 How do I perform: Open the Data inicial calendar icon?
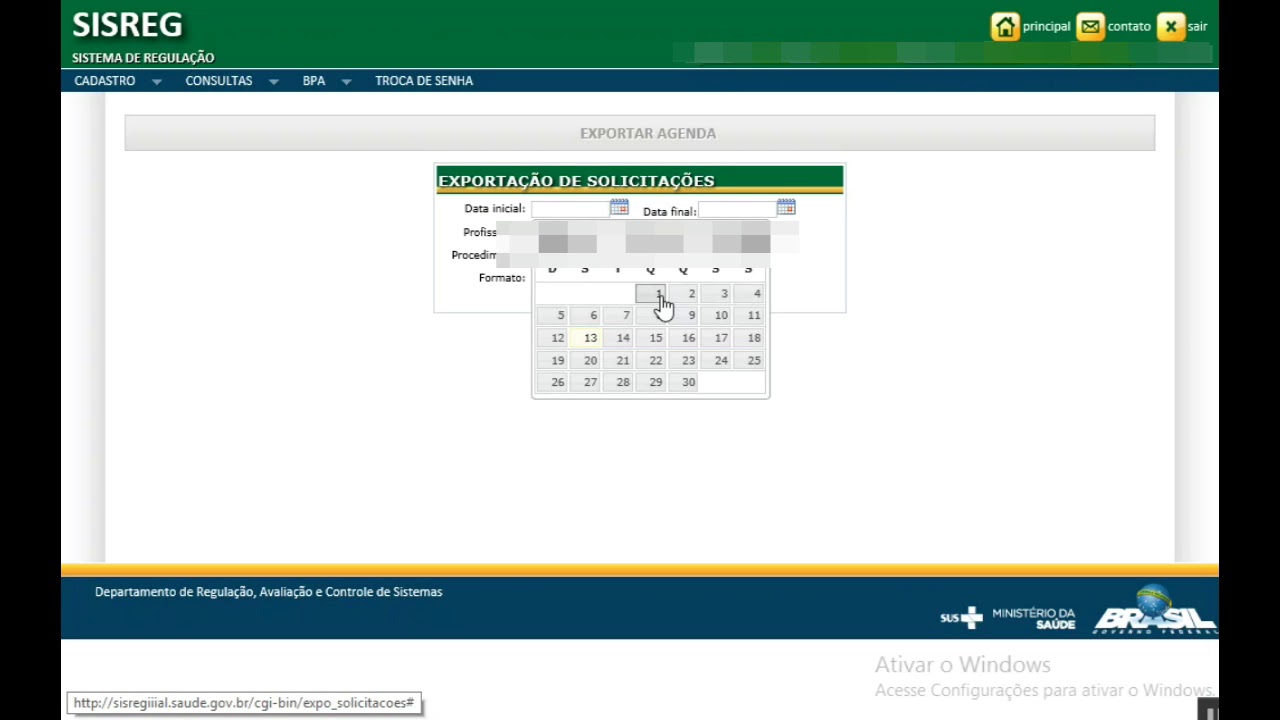tap(619, 207)
